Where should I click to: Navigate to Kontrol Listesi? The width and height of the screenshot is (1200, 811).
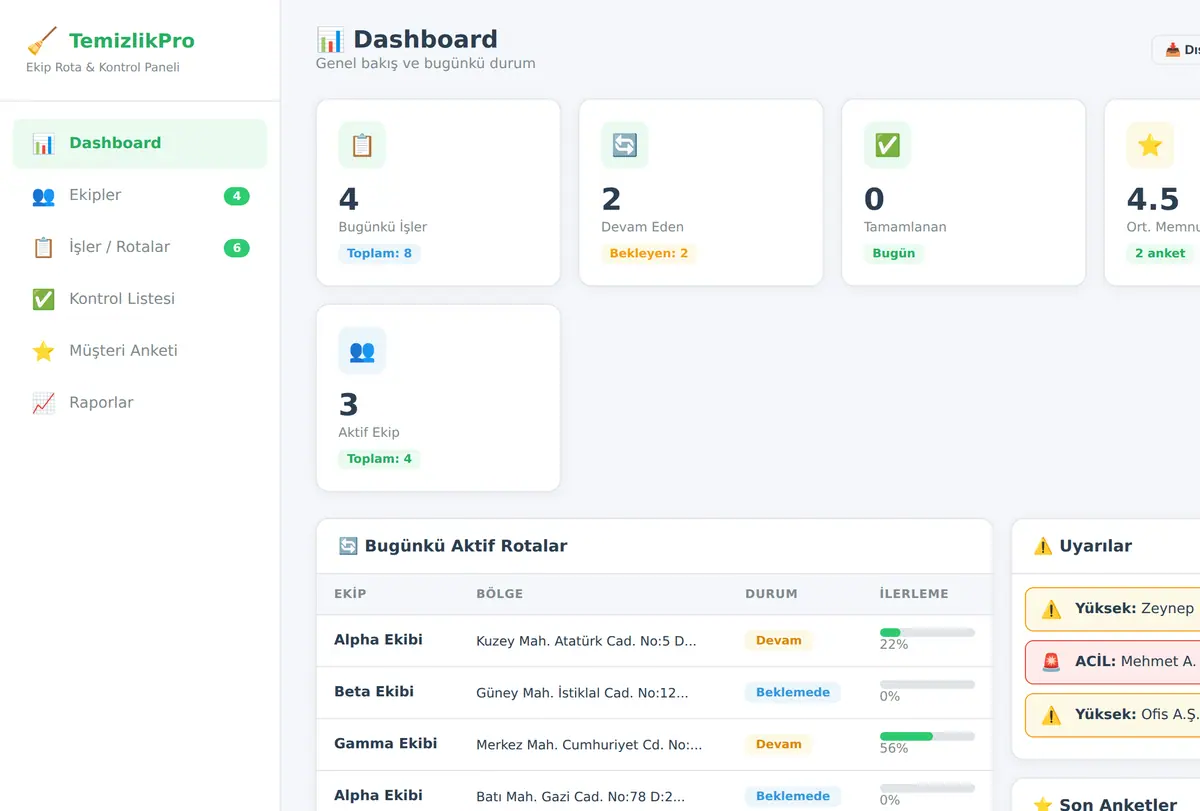(x=140, y=299)
